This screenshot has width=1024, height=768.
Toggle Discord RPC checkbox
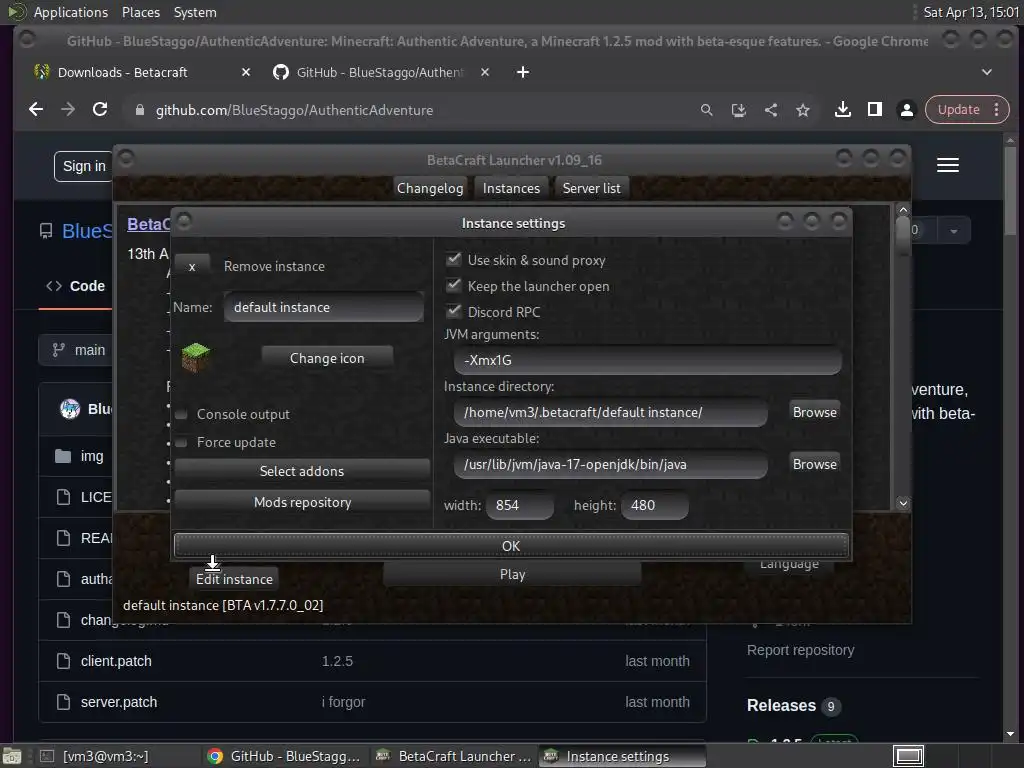[x=454, y=312]
